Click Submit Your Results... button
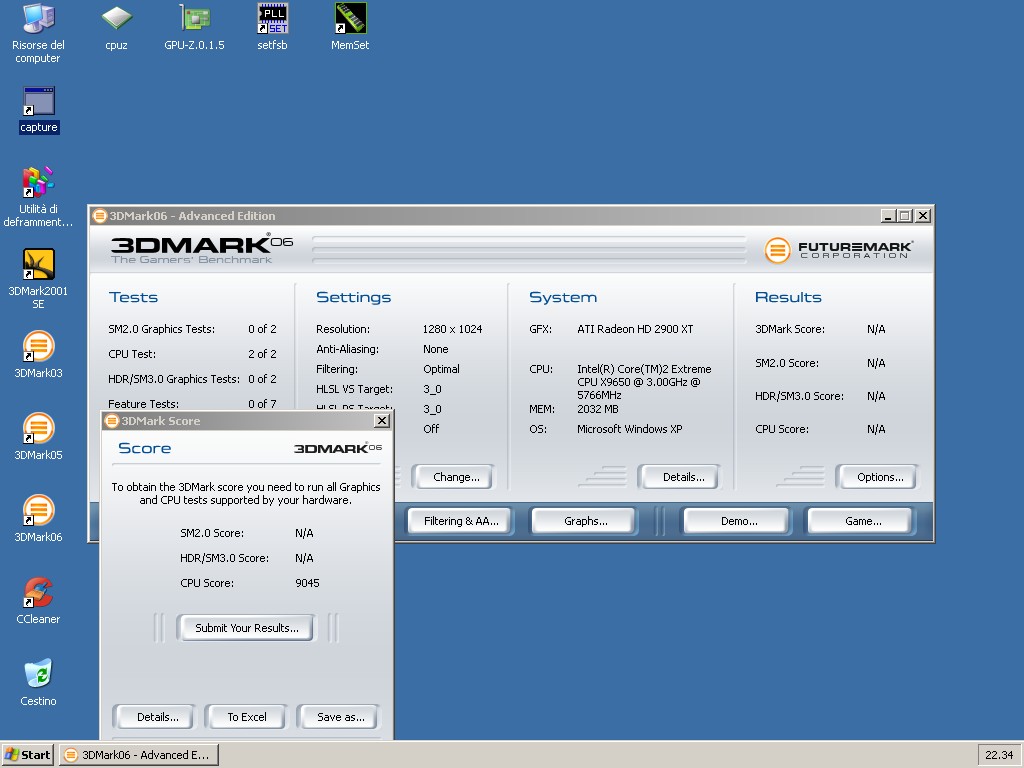This screenshot has height=768, width=1024. click(246, 628)
